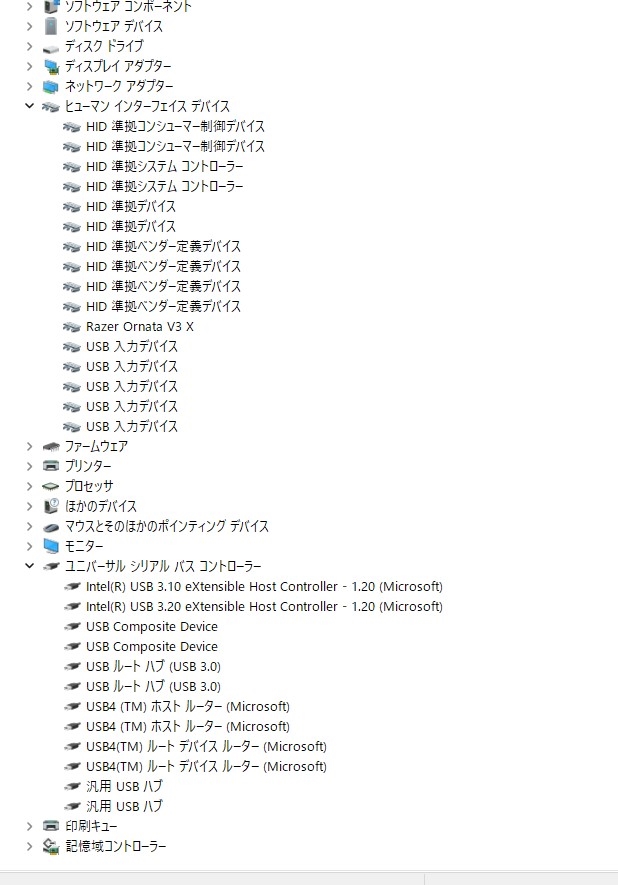
Task: Select the ディスプレイ アダプター card icon
Action: [51, 67]
